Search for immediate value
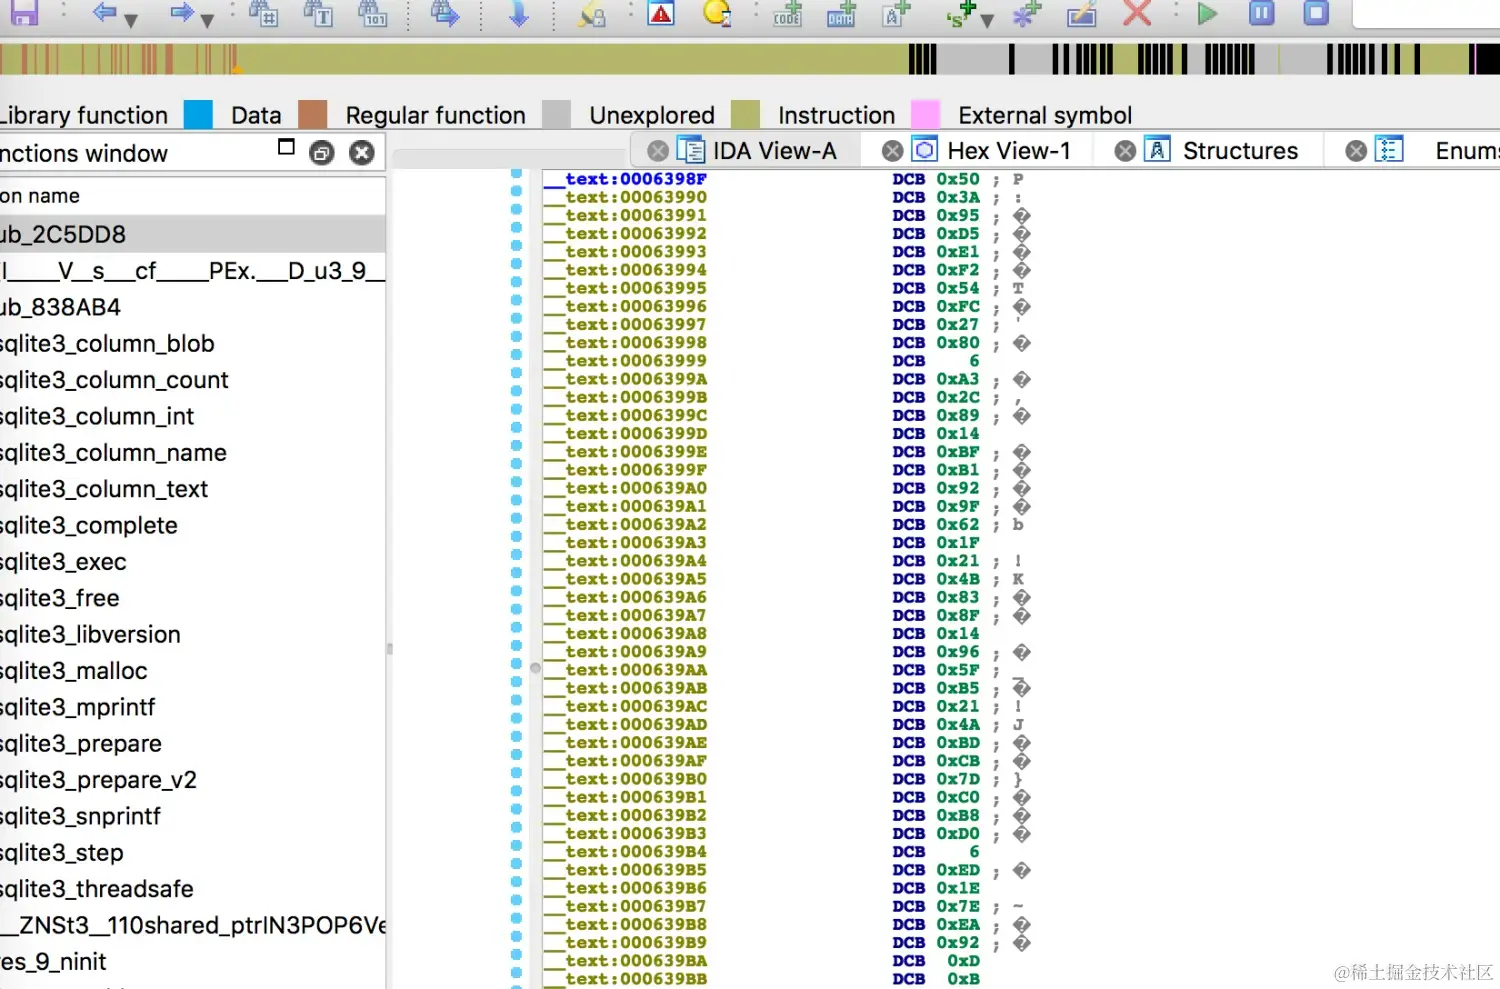Viewport: 1500px width, 989px height. (264, 14)
